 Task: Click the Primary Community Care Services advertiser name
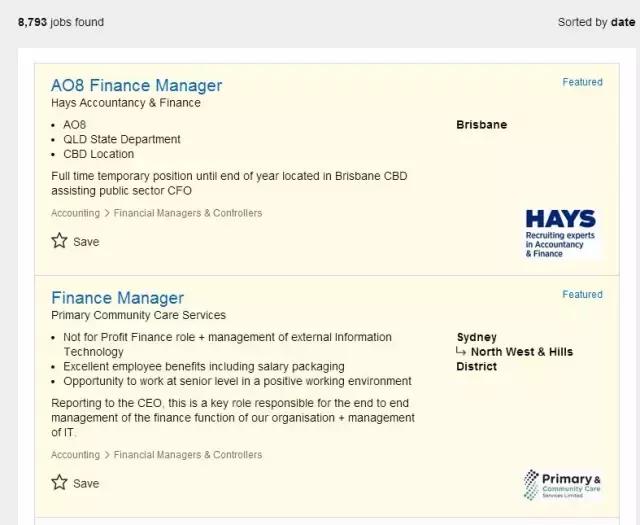tap(138, 315)
